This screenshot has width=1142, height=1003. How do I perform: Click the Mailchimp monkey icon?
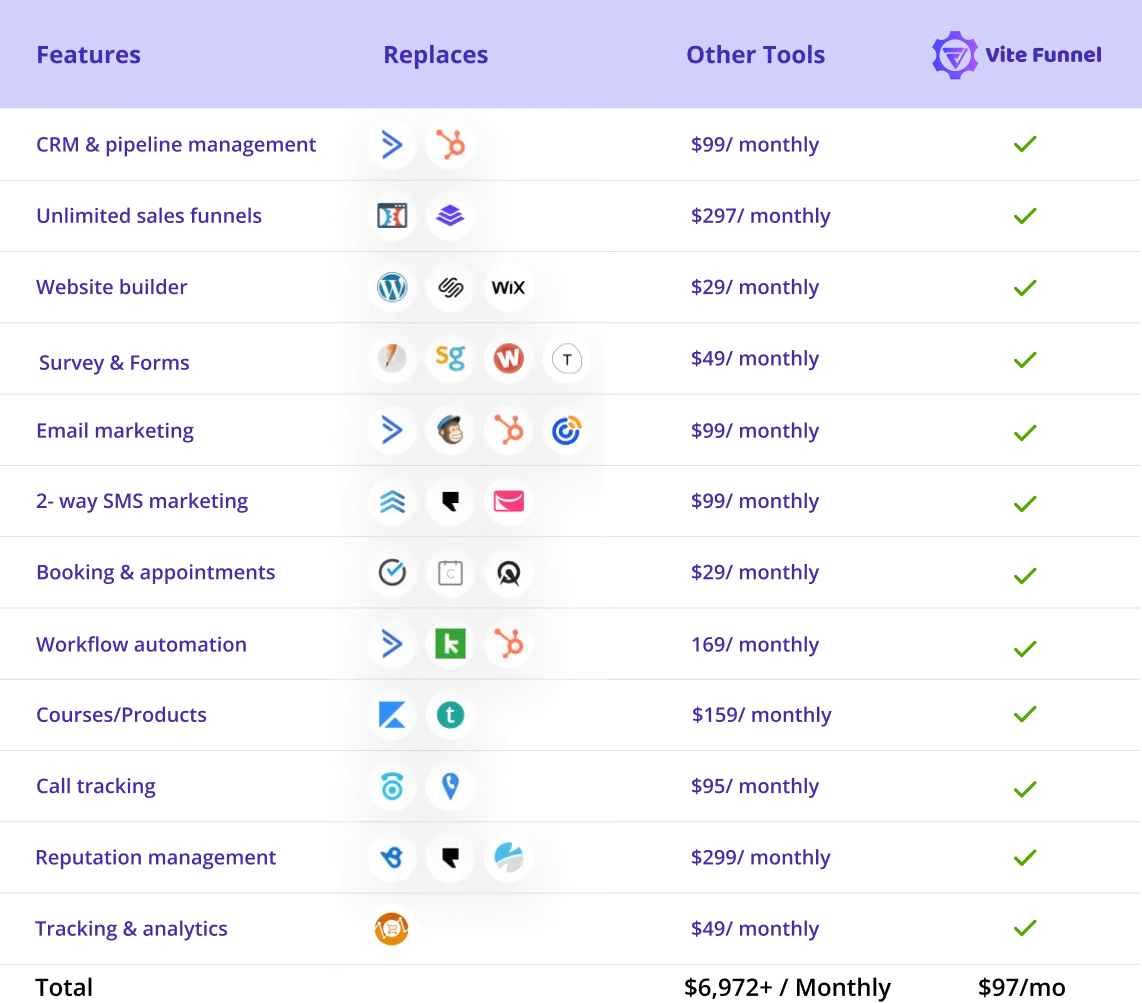pyautogui.click(x=450, y=430)
